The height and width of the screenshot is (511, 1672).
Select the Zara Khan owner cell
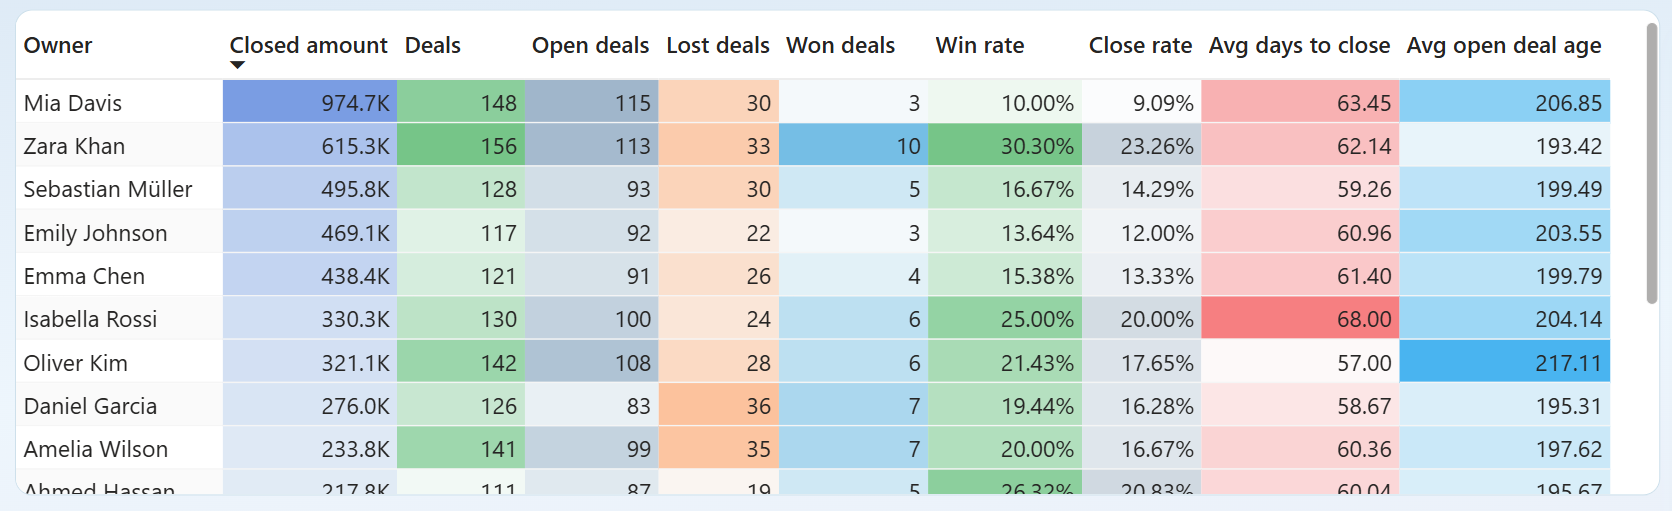(74, 146)
